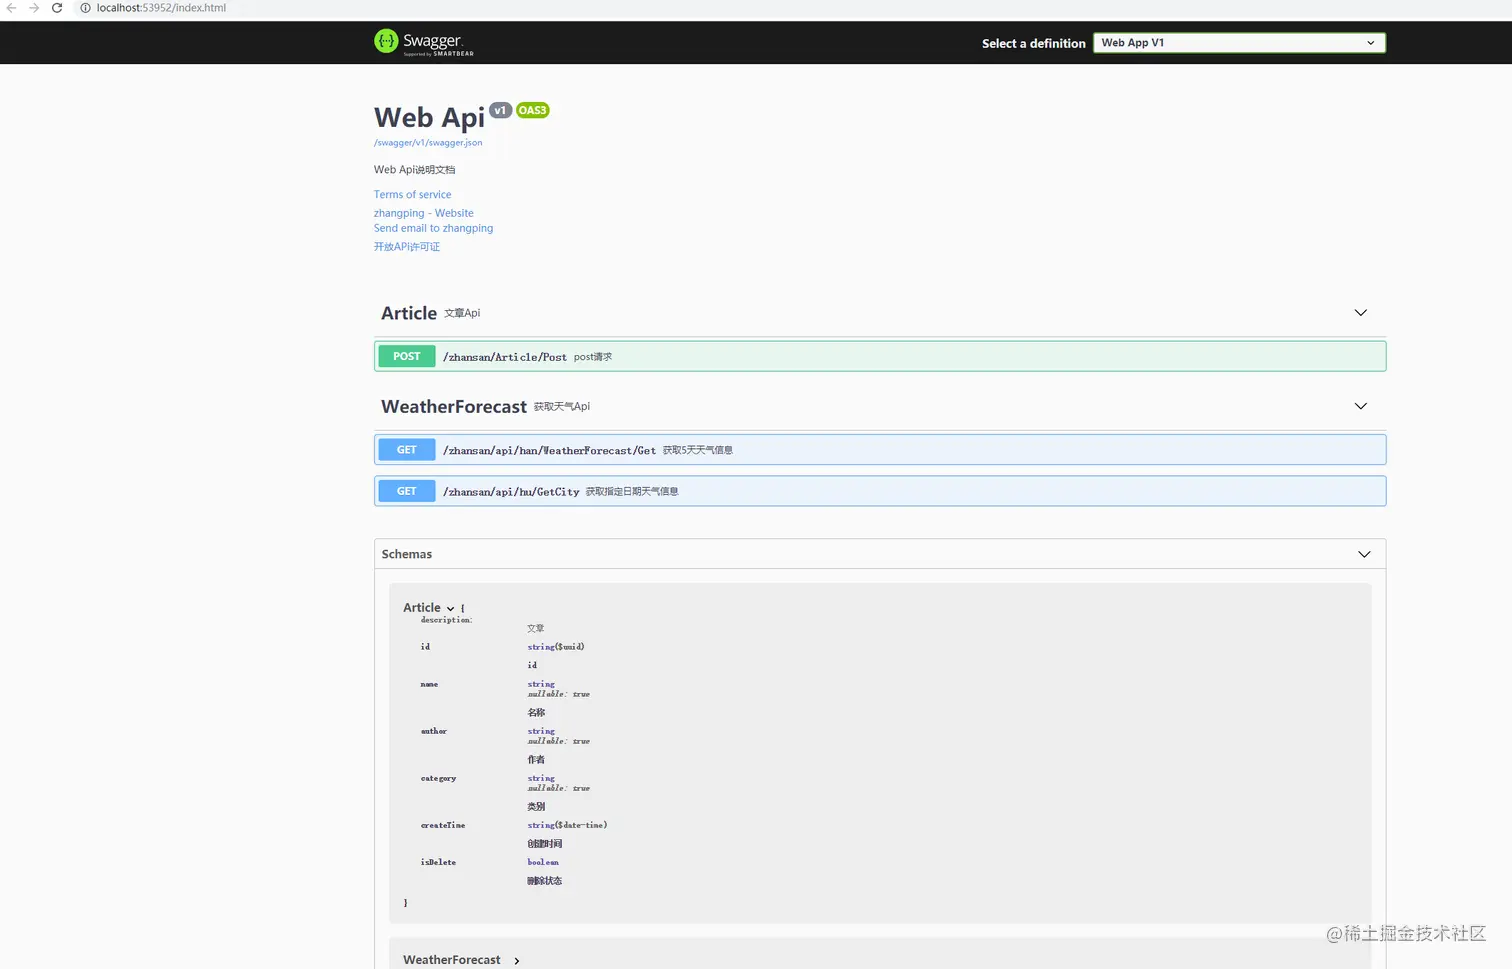
Task: Click the Schemas header title
Action: [x=407, y=554]
